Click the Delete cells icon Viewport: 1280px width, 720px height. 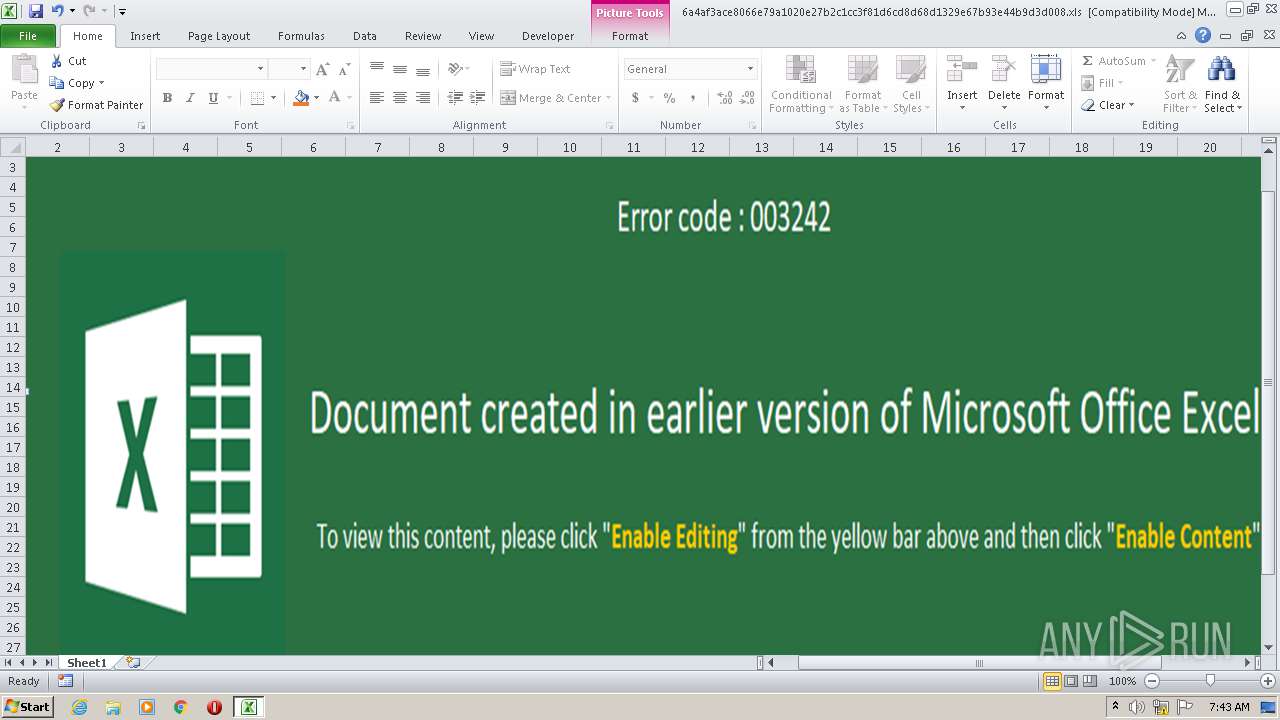point(1004,69)
